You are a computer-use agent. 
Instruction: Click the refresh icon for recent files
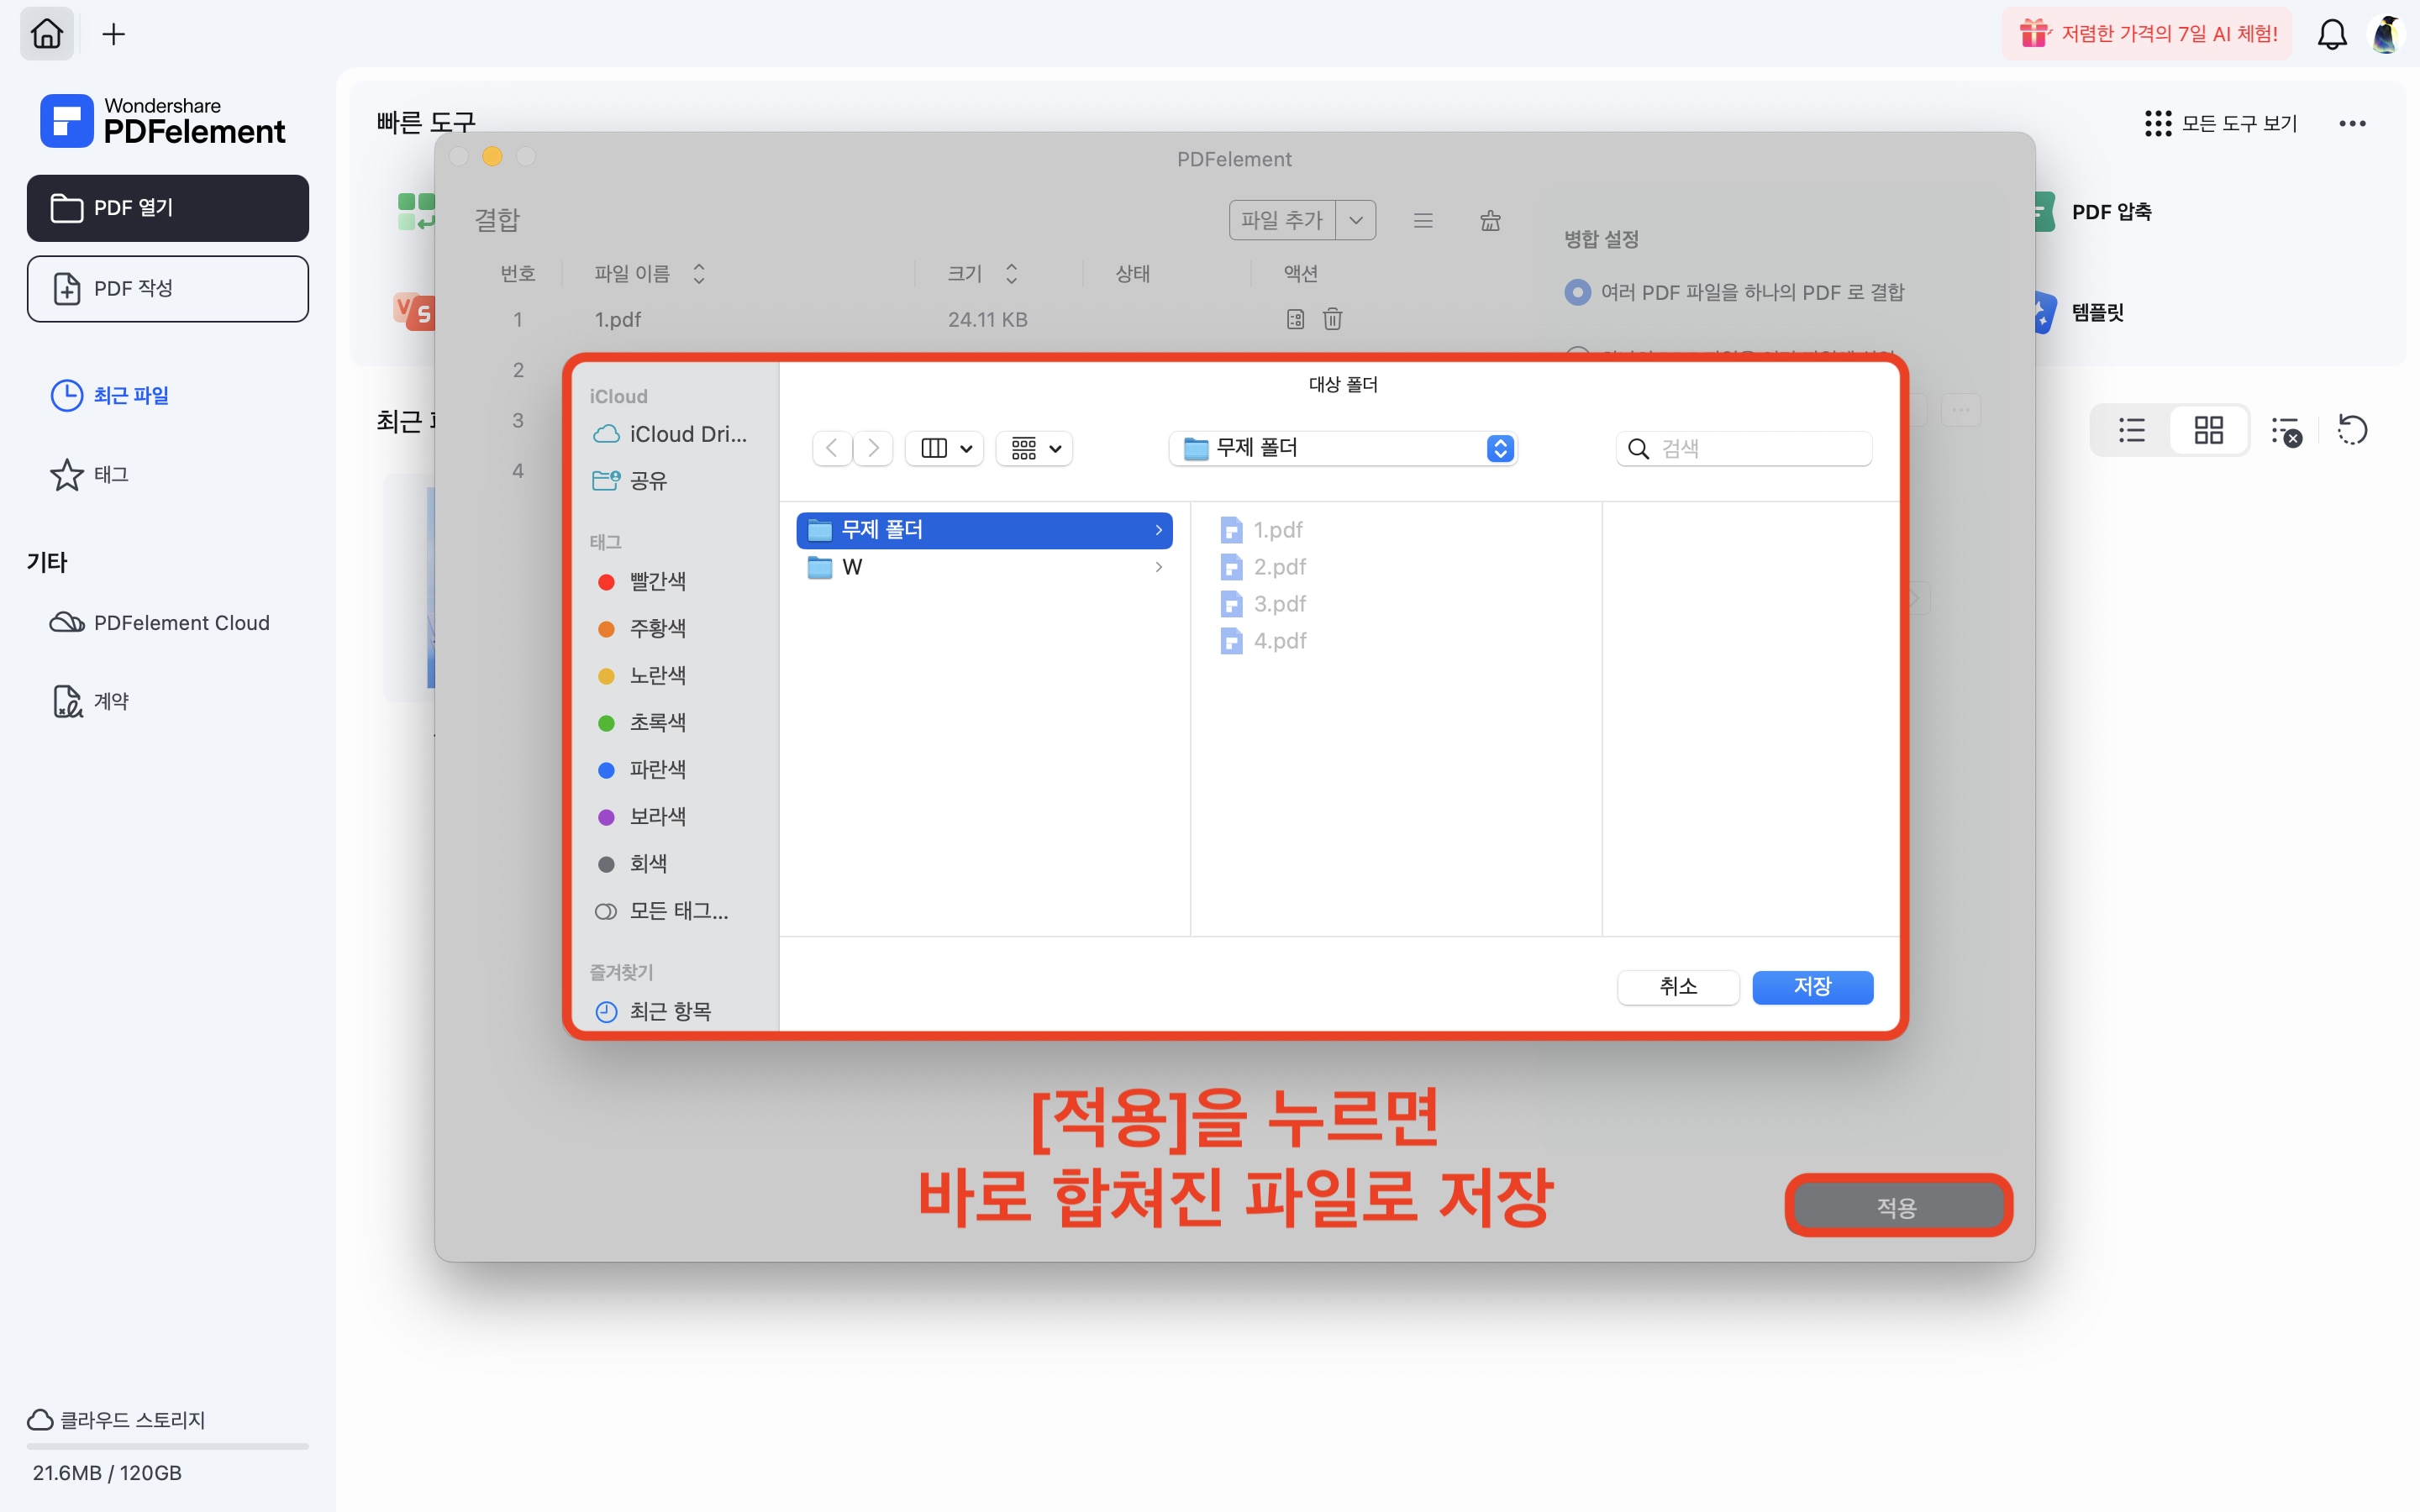click(2352, 430)
